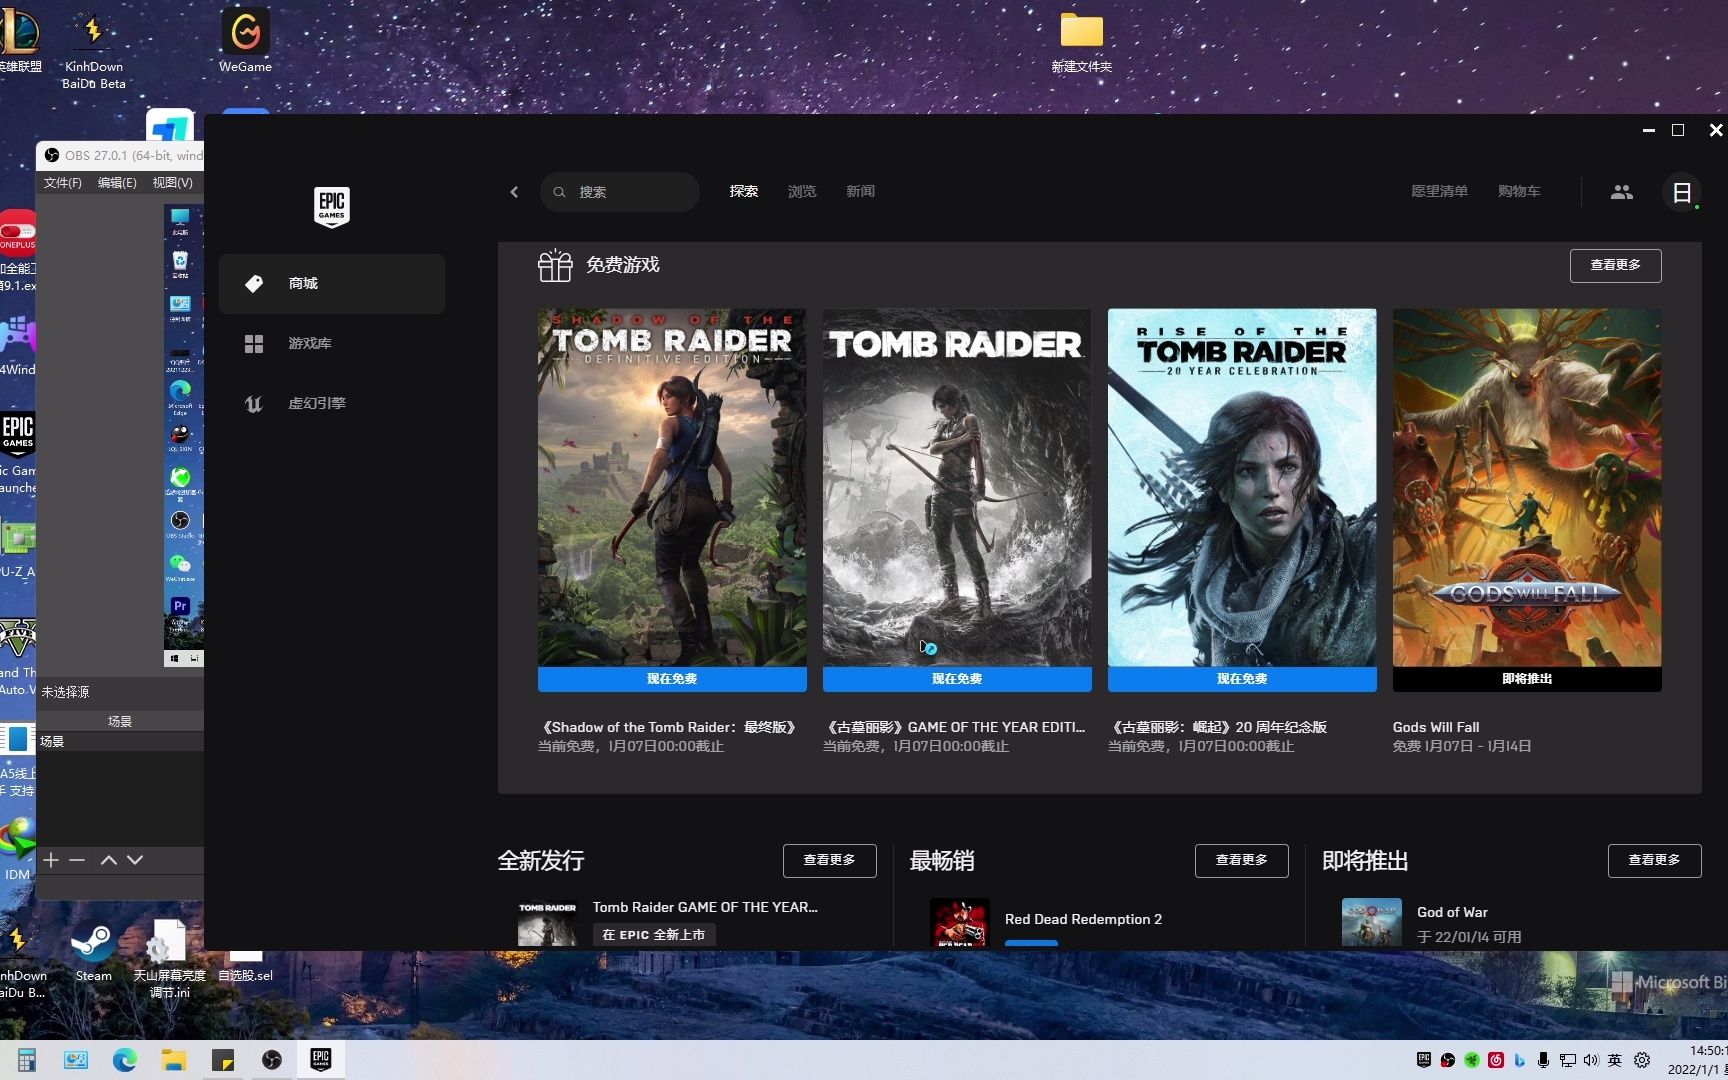The height and width of the screenshot is (1080, 1728).
Task: Click 查看更多 beside 全新发行
Action: (829, 860)
